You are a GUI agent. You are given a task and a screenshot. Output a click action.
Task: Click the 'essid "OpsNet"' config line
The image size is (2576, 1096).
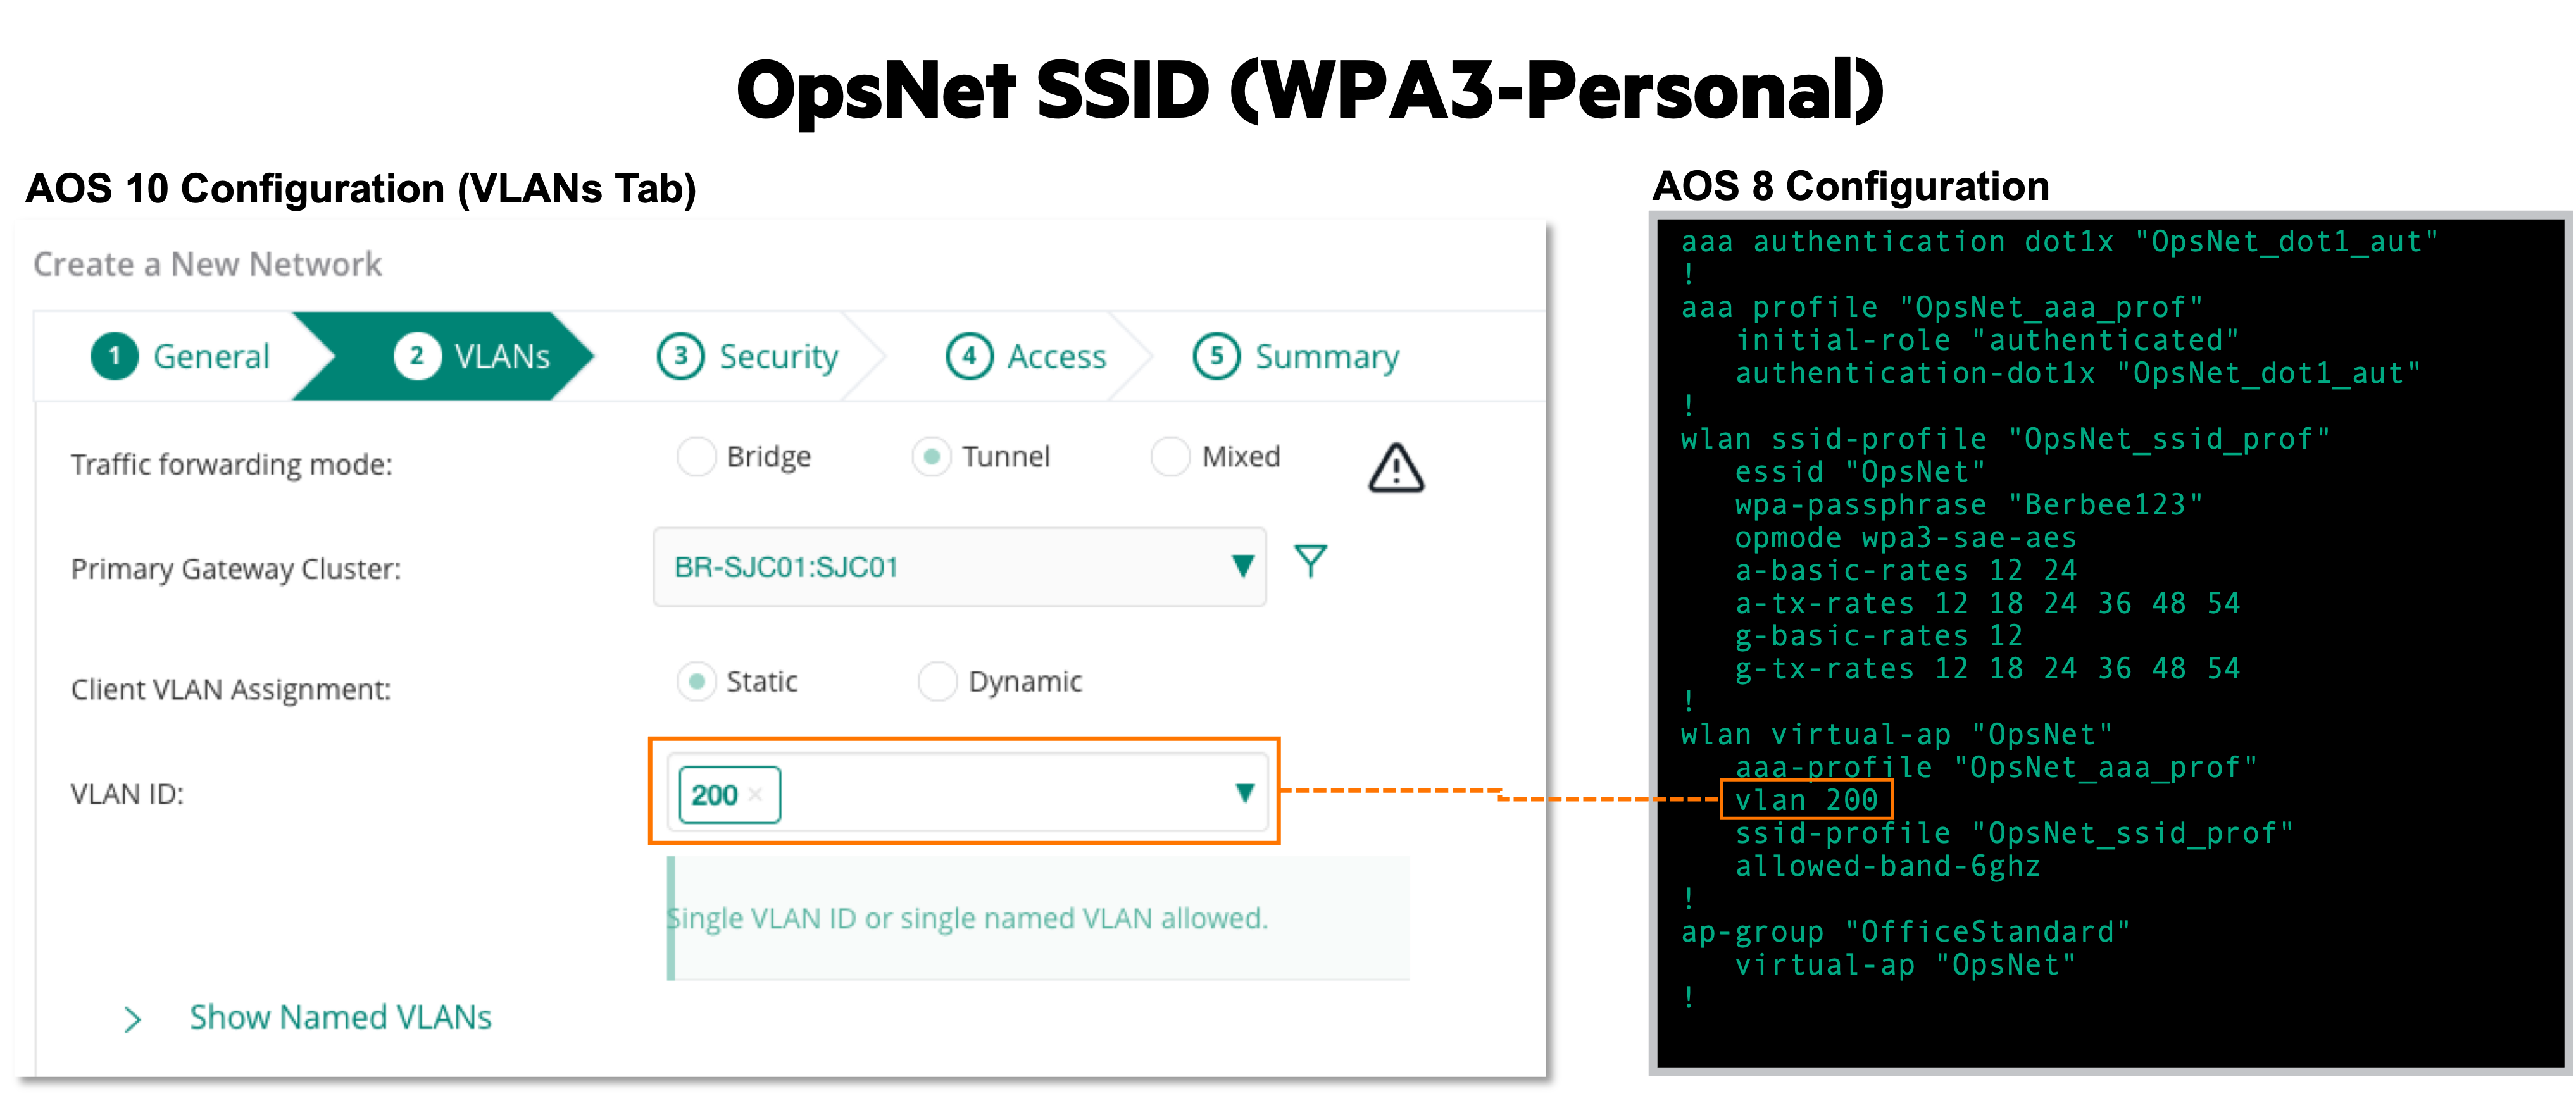(1860, 472)
